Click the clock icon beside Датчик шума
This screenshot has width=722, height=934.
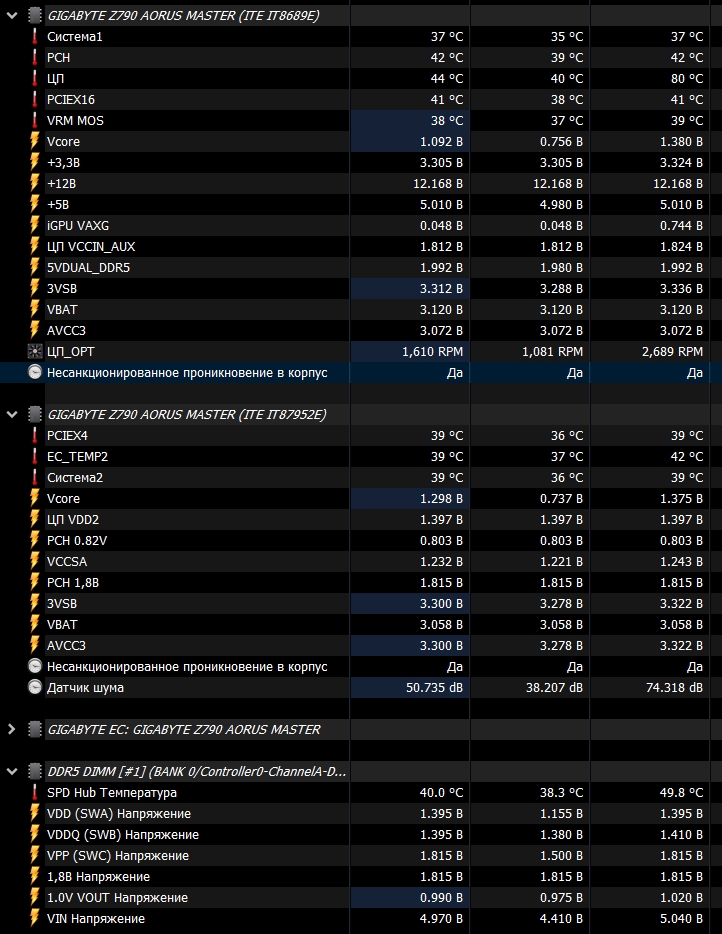pos(34,687)
